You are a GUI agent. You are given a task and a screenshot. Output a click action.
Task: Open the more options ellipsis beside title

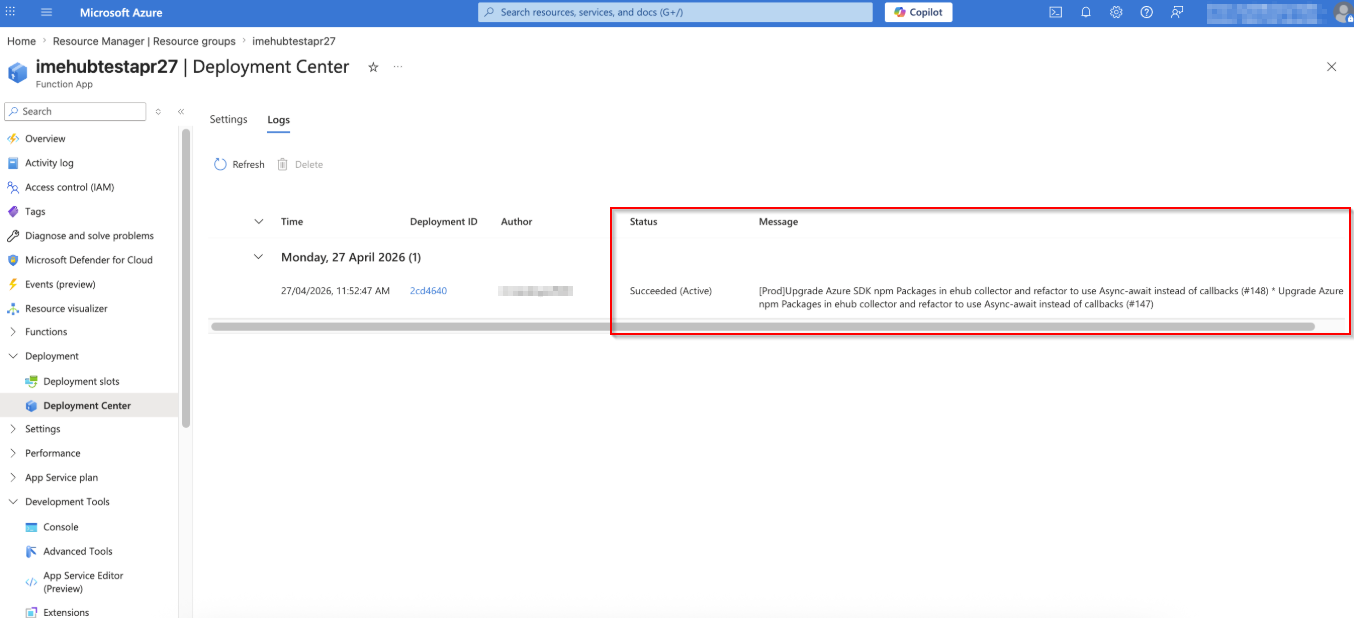(398, 67)
